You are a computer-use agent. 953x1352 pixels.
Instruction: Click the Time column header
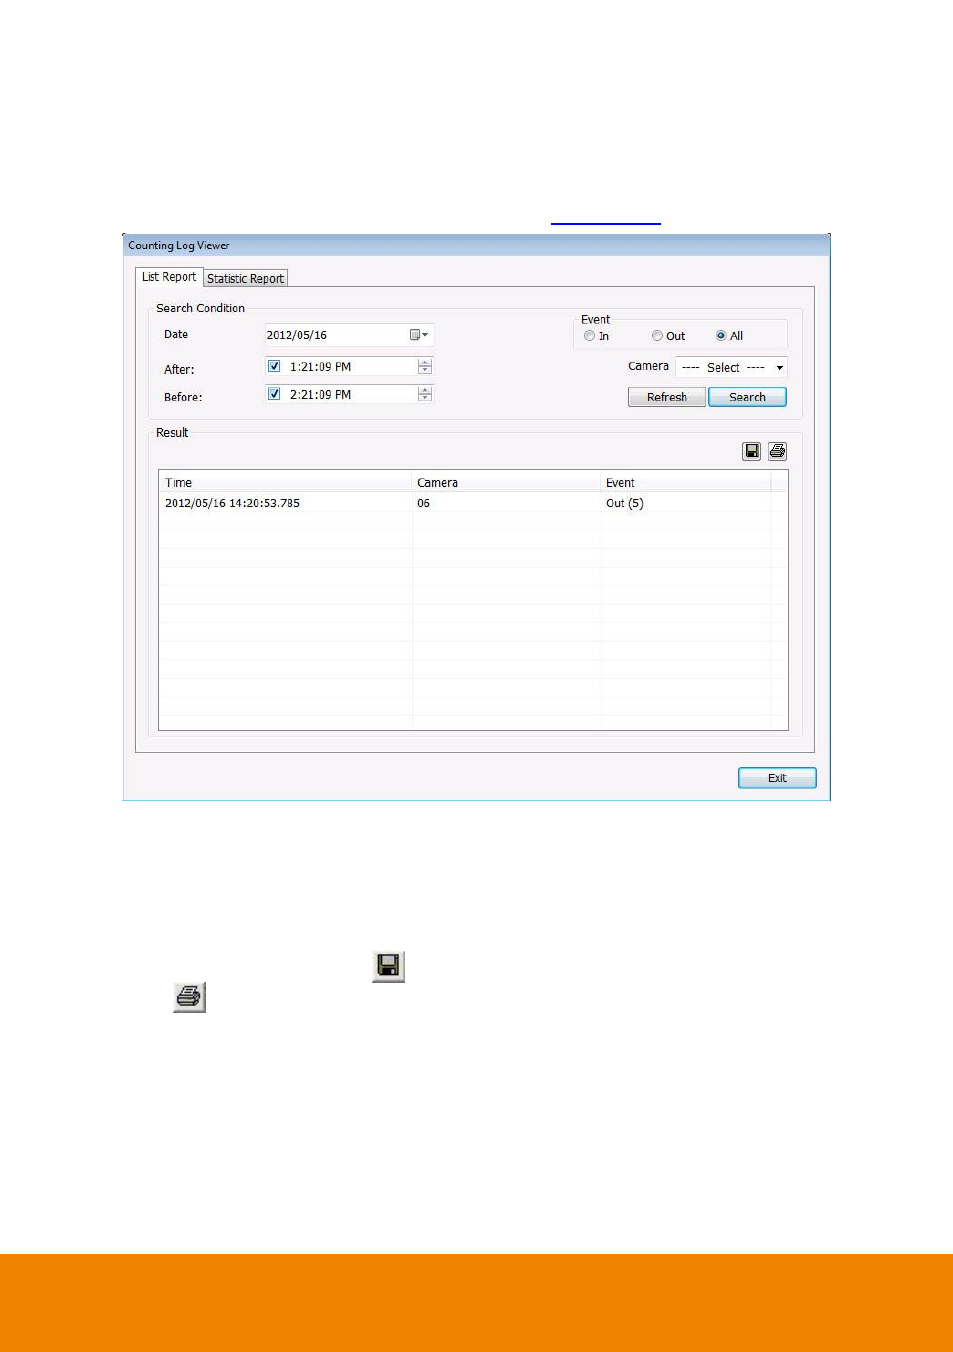click(285, 482)
